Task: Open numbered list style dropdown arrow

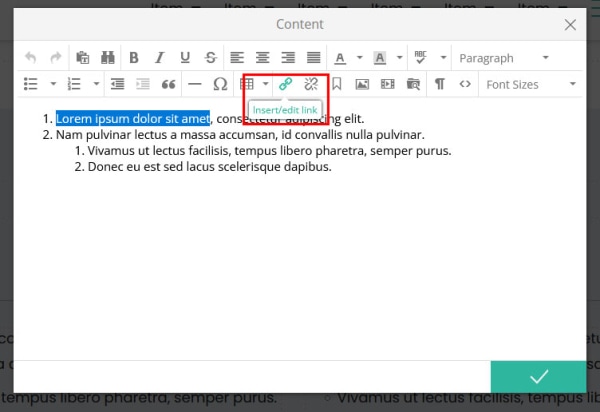Action: [x=96, y=84]
